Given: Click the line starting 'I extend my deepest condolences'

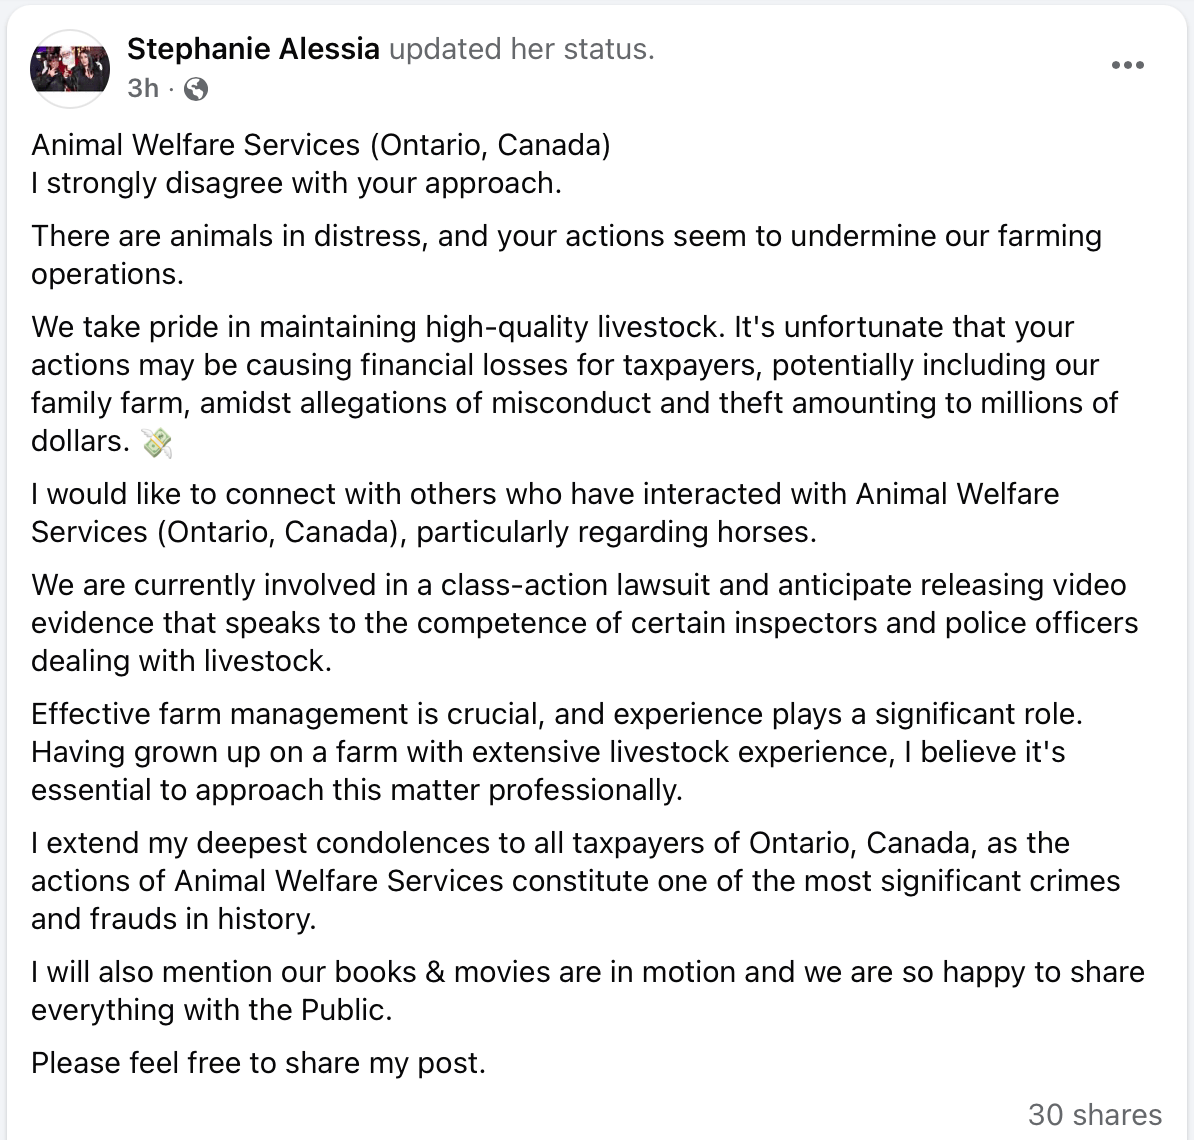Looking at the screenshot, I should [x=550, y=843].
